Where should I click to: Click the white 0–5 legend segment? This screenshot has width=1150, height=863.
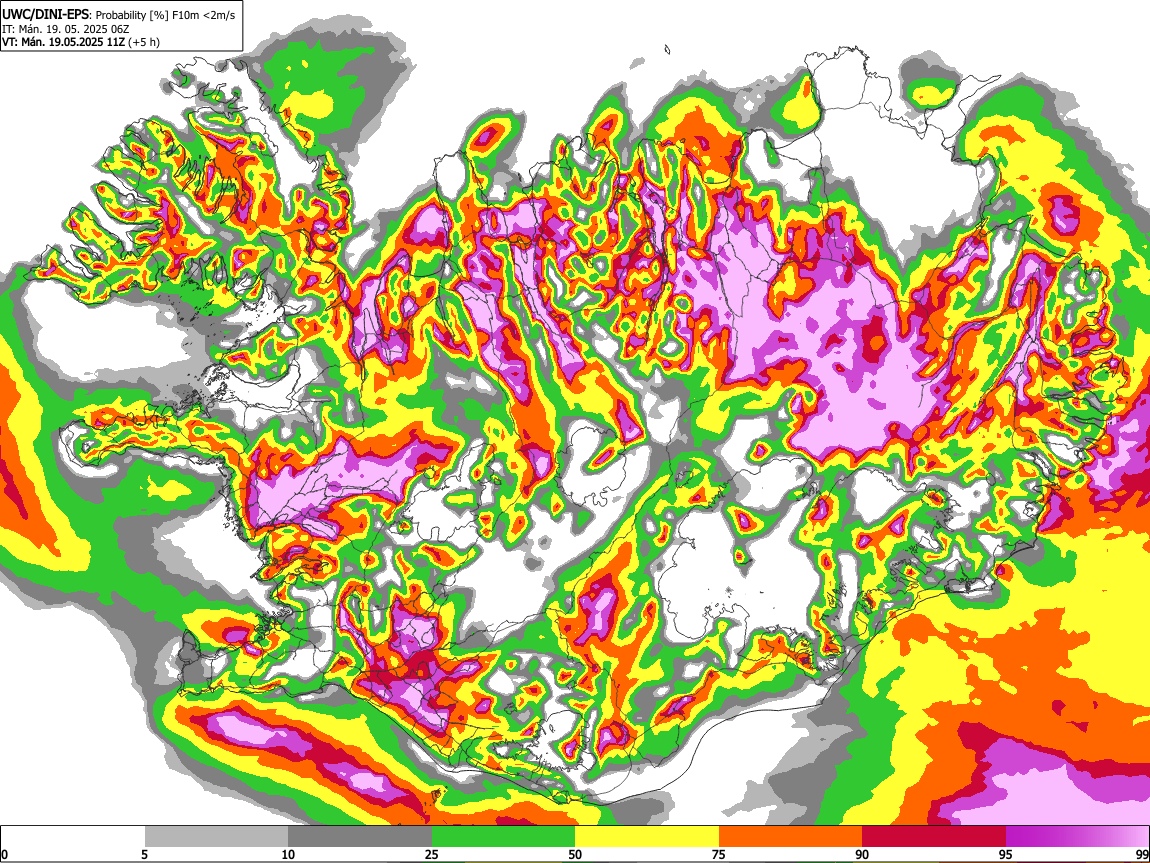73,836
